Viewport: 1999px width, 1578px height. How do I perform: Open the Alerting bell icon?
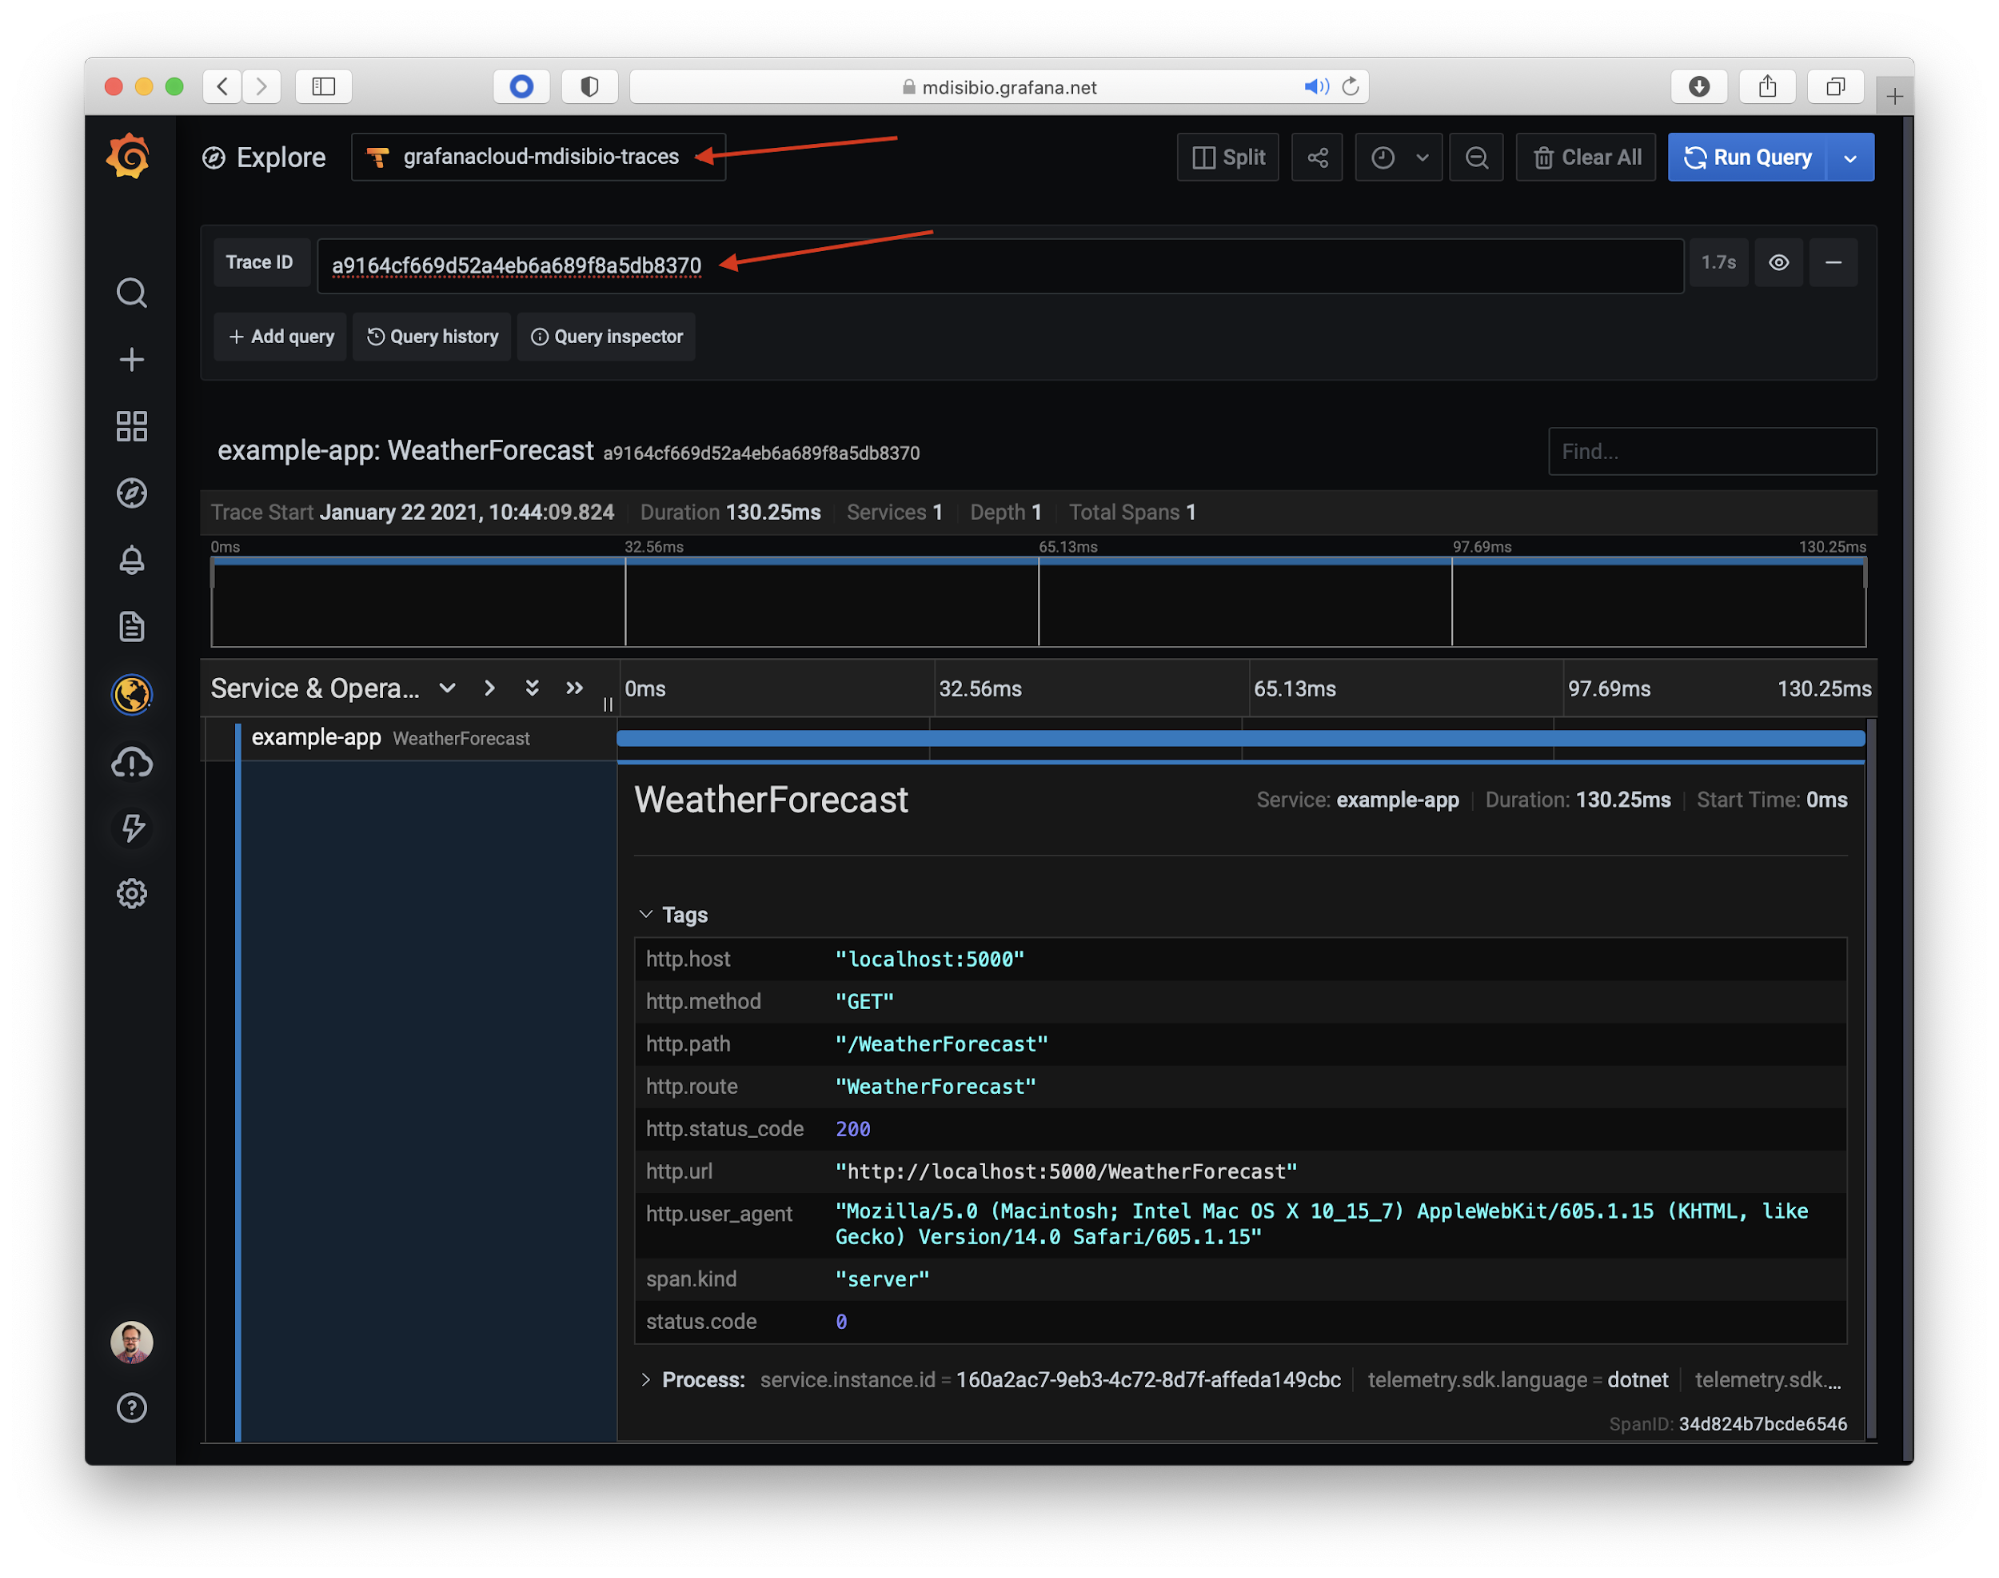[131, 560]
